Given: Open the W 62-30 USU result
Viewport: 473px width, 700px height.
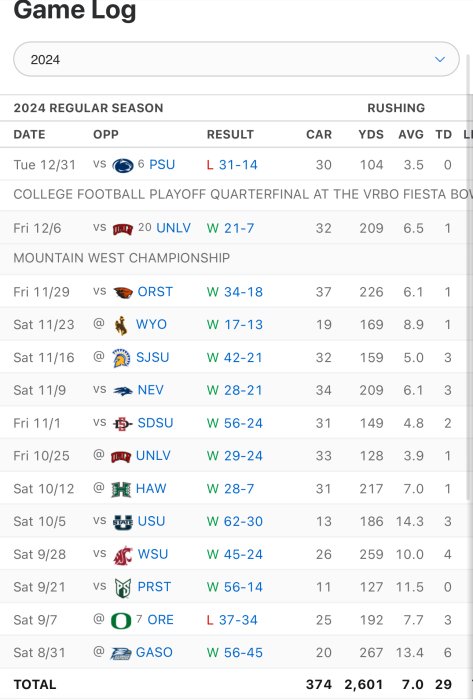Looking at the screenshot, I should (235, 521).
